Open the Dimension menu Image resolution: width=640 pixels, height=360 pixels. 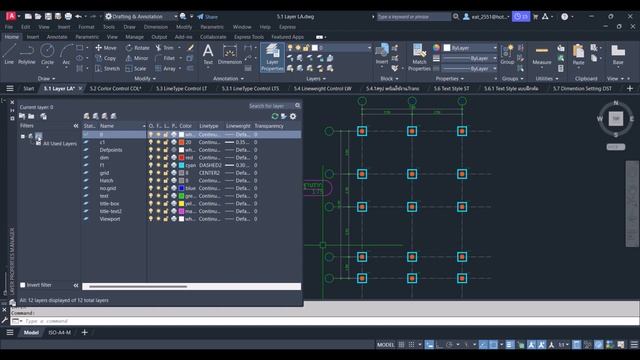156,27
